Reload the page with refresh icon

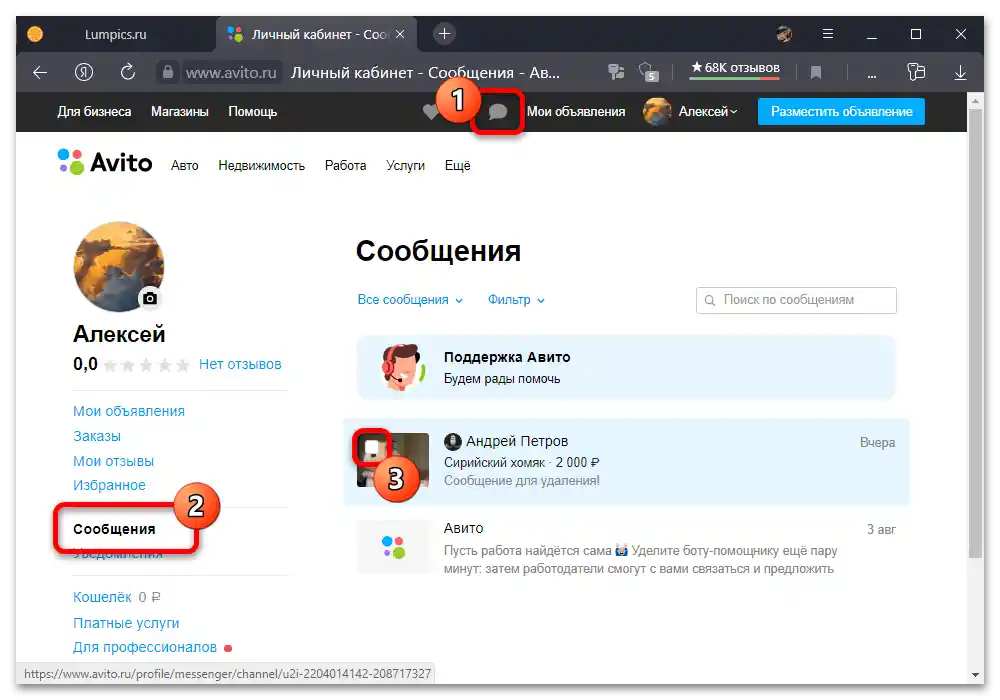click(x=128, y=72)
